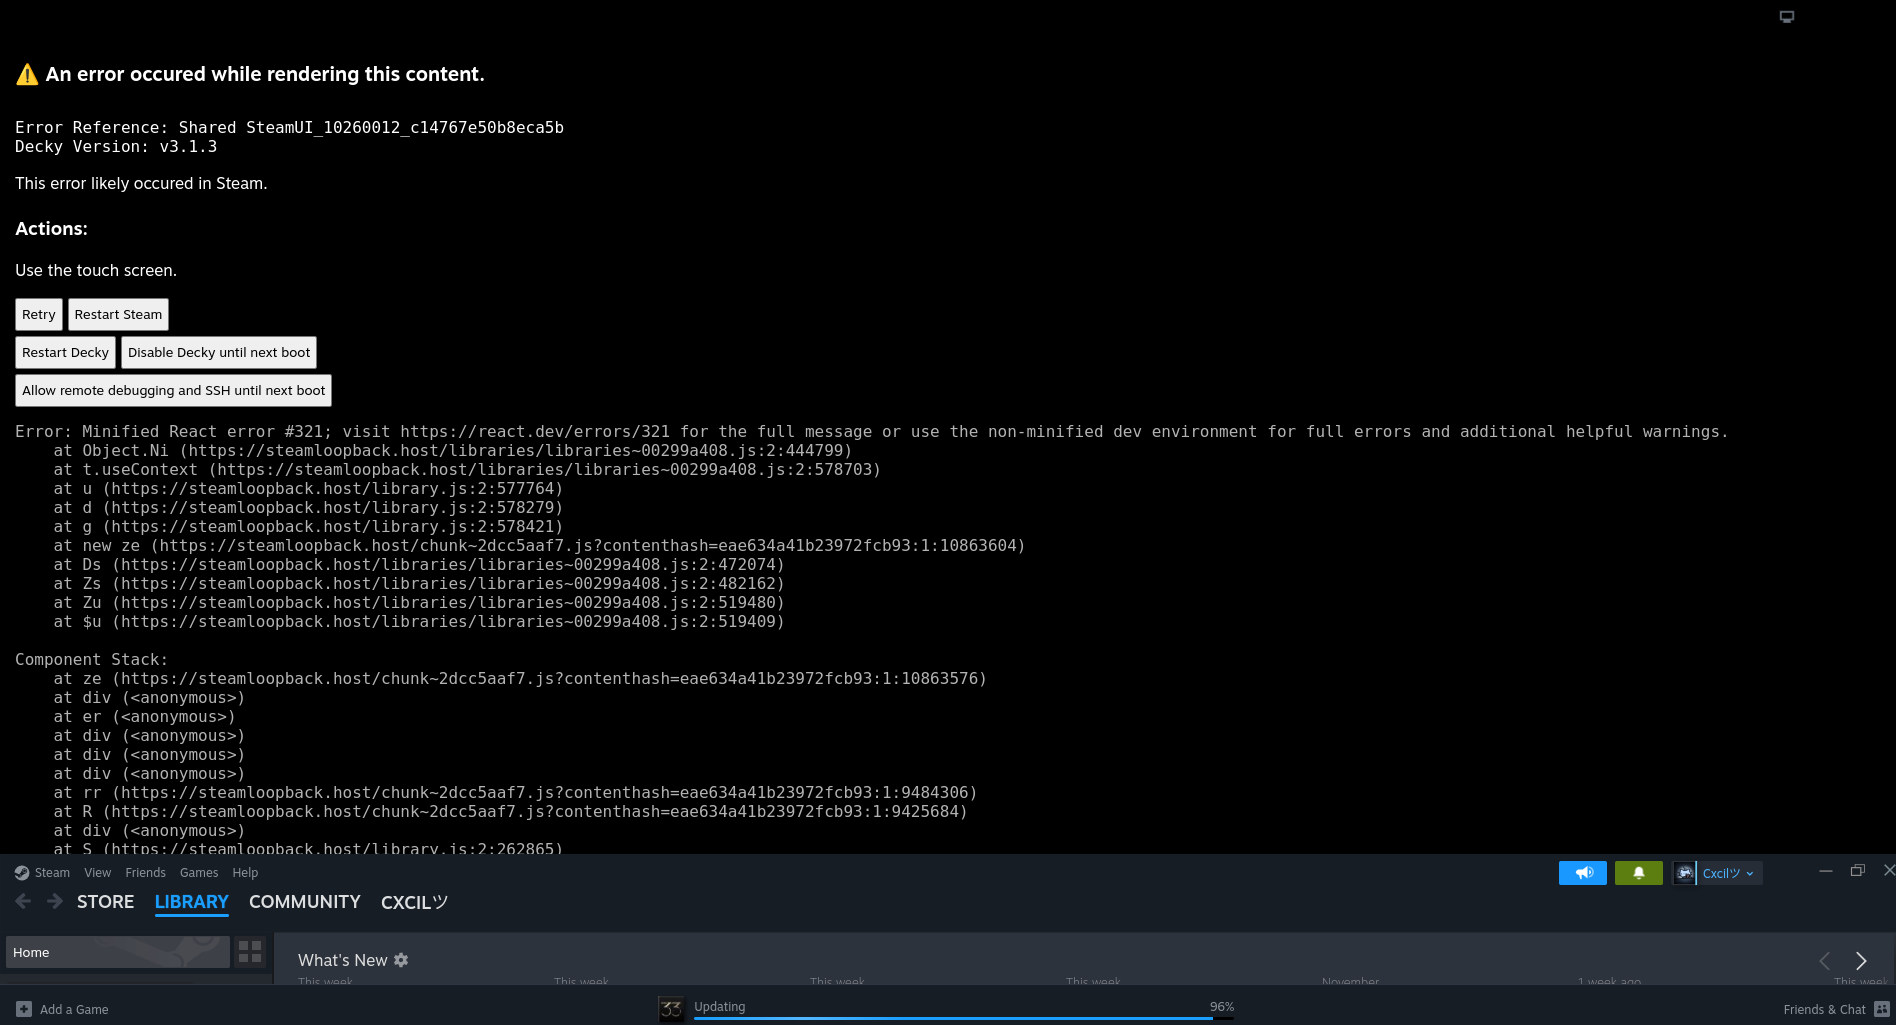Viewport: 1896px width, 1025px height.
Task: Switch to the LIBRARY tab
Action: [x=192, y=902]
